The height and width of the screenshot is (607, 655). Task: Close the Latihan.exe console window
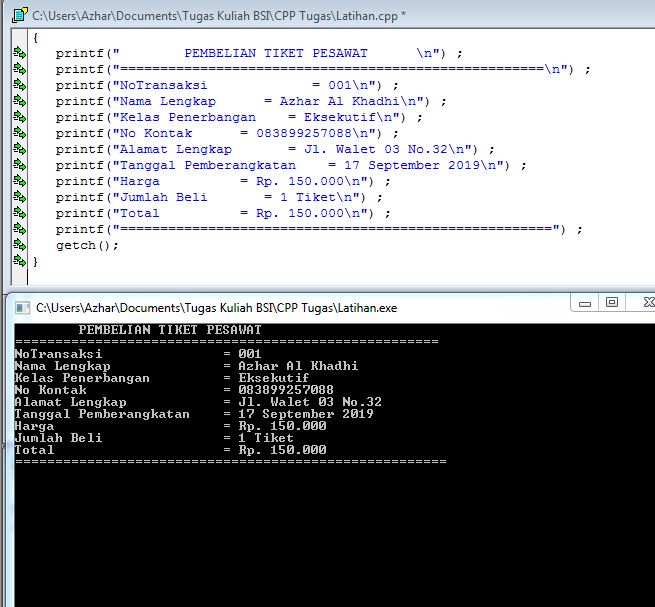coord(645,302)
